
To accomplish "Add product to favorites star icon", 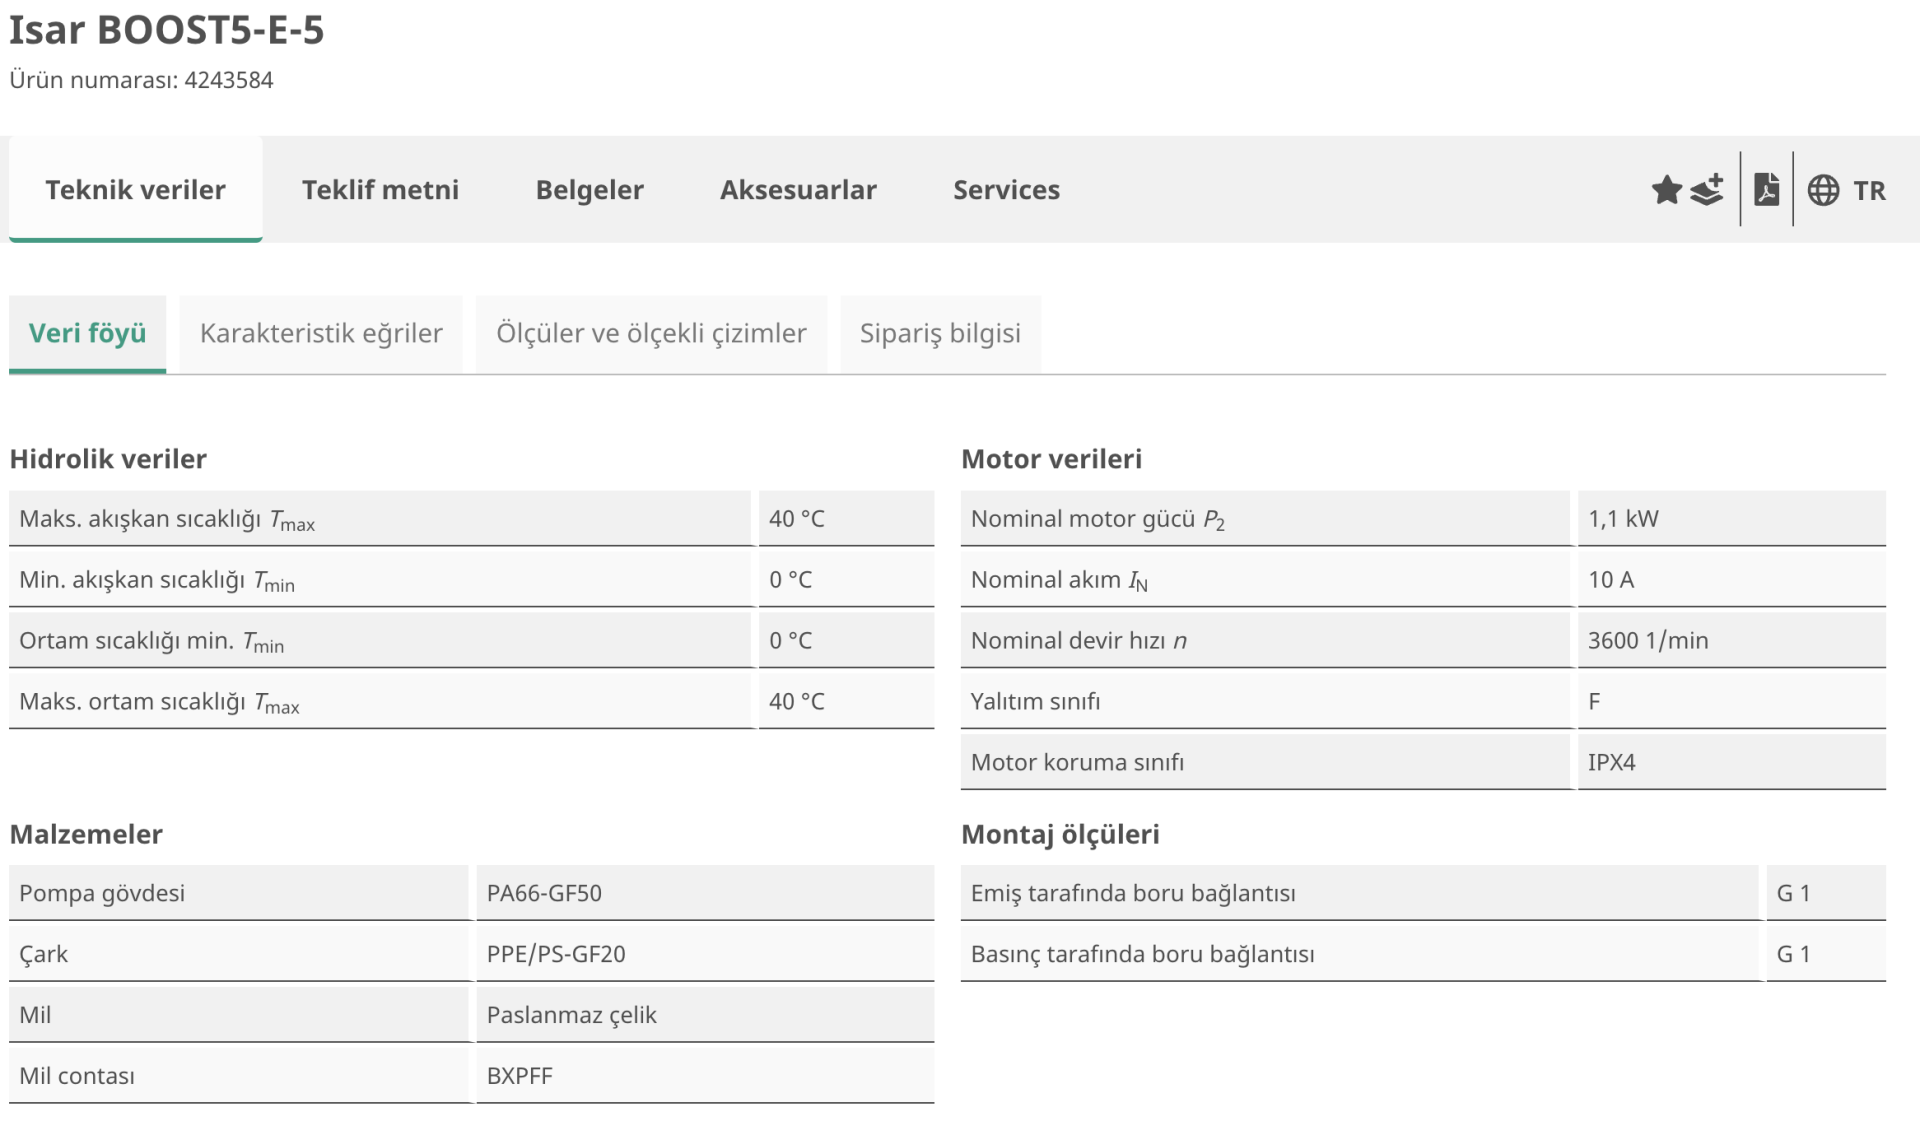I will click(1666, 189).
